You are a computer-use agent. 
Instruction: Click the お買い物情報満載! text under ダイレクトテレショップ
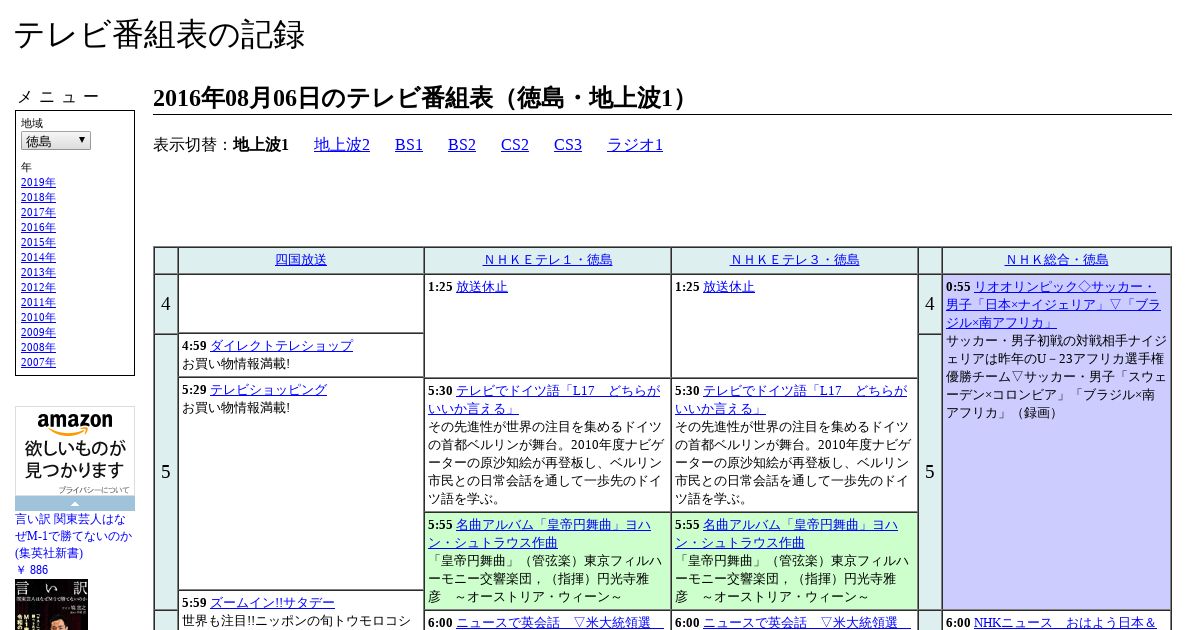click(x=236, y=364)
